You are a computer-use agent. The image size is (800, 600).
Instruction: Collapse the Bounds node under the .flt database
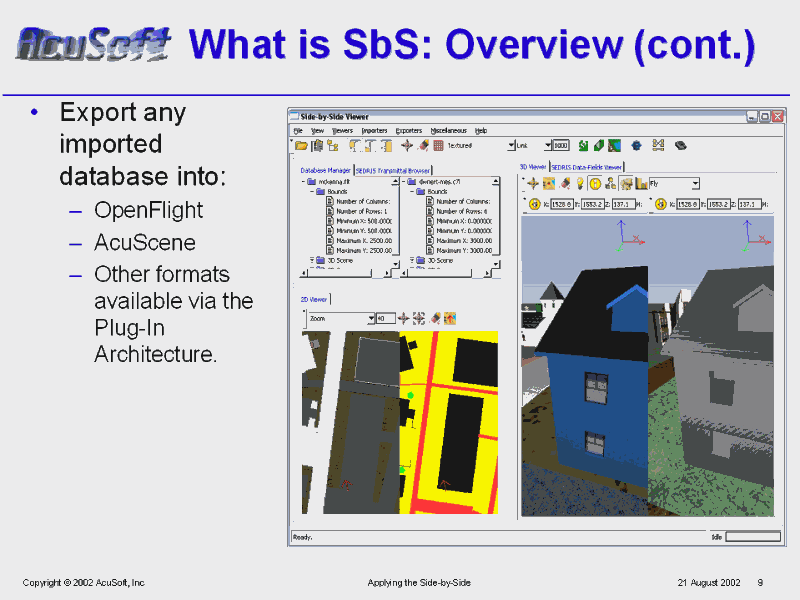[x=311, y=191]
